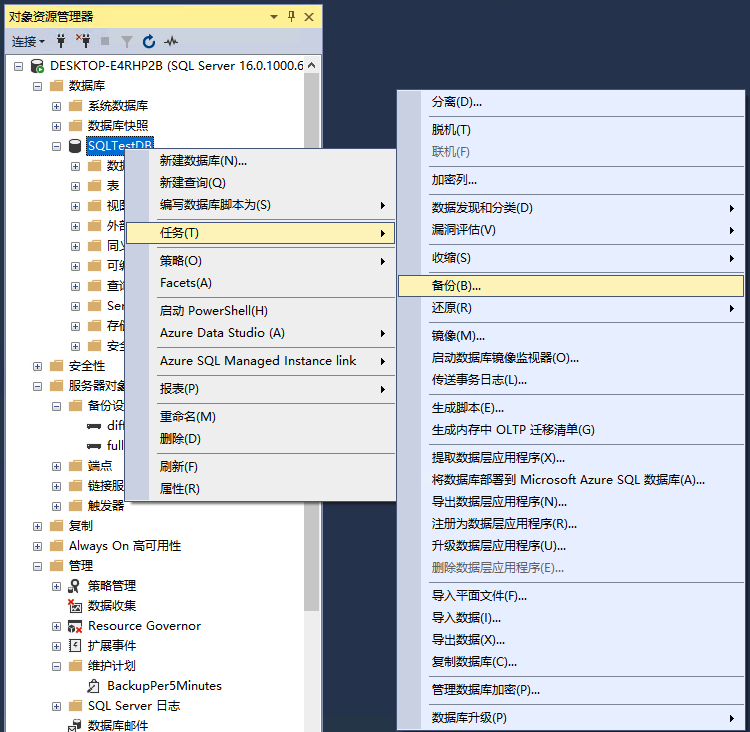Collapse the 管理 folder
The width and height of the screenshot is (750, 732).
[x=37, y=566]
